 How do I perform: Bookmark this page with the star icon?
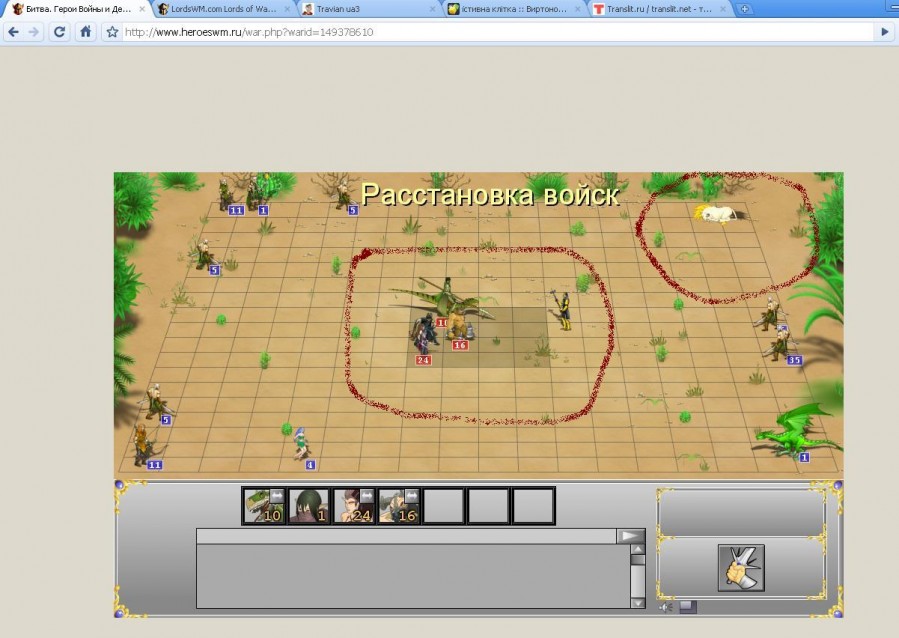(112, 32)
